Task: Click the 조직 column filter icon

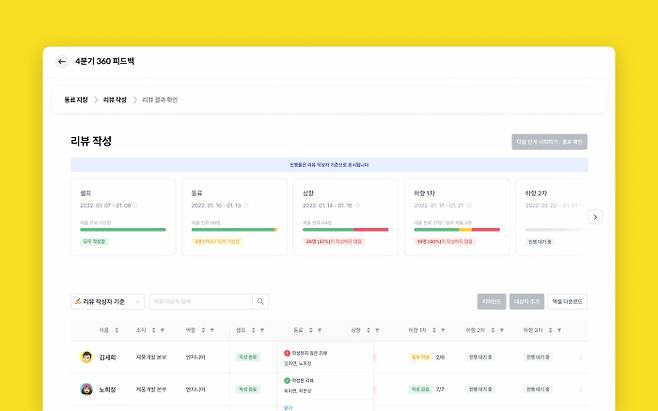Action: tap(162, 330)
